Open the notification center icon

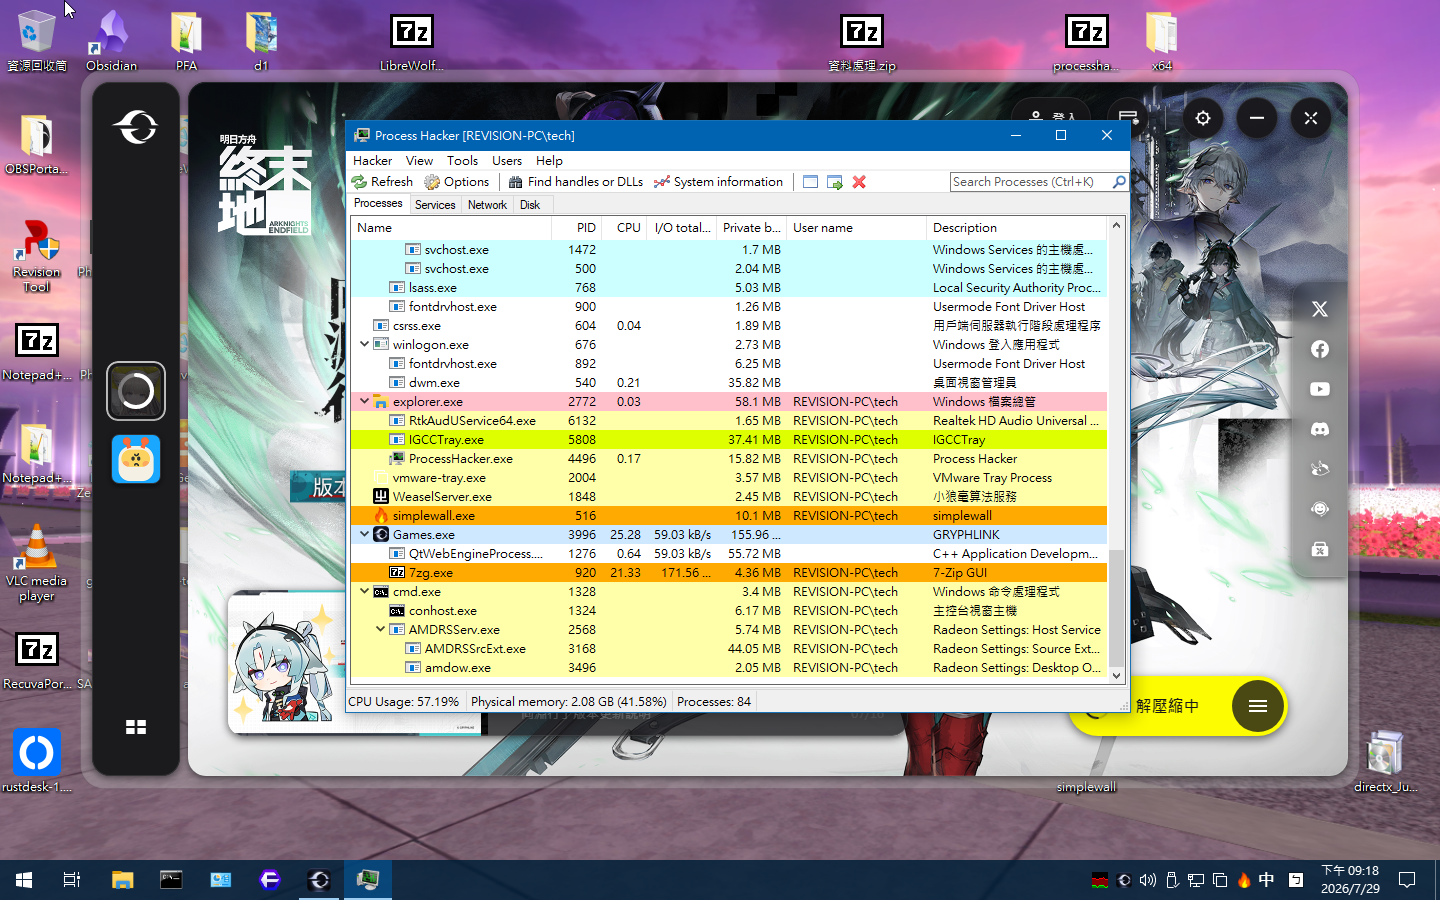(1407, 880)
